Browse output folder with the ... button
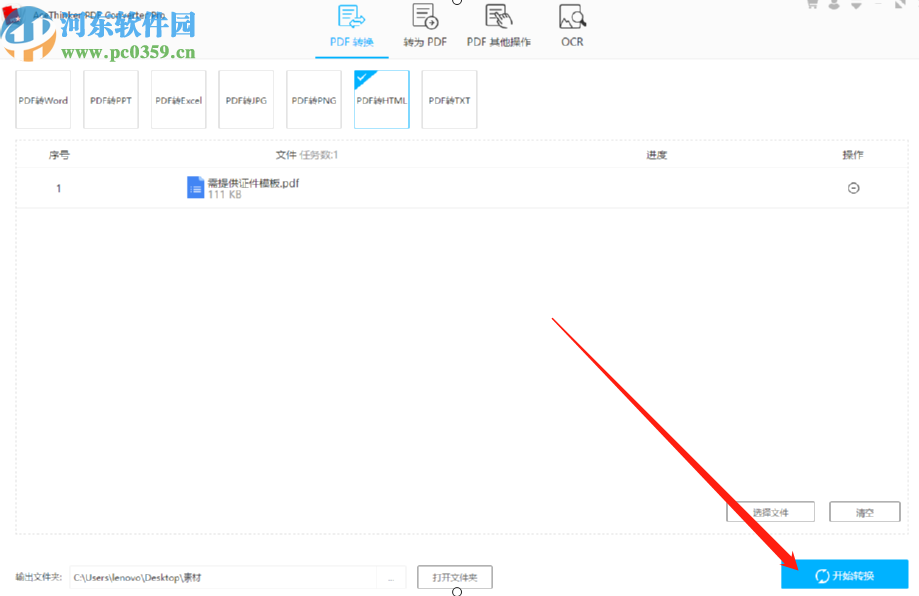919x596 pixels. pos(391,577)
